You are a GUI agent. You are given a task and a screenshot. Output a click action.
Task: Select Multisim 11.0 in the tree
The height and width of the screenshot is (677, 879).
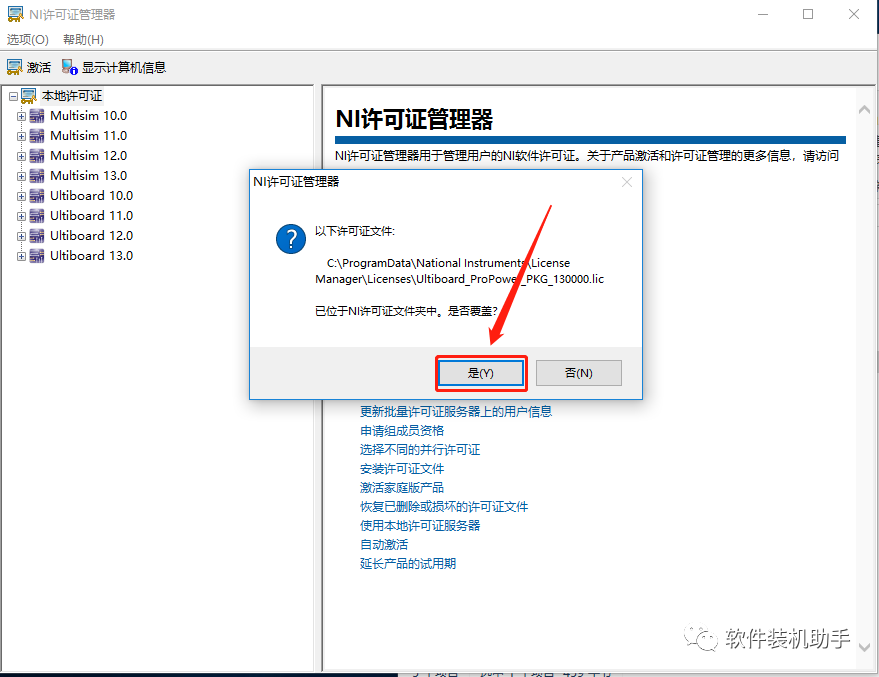[x=89, y=136]
